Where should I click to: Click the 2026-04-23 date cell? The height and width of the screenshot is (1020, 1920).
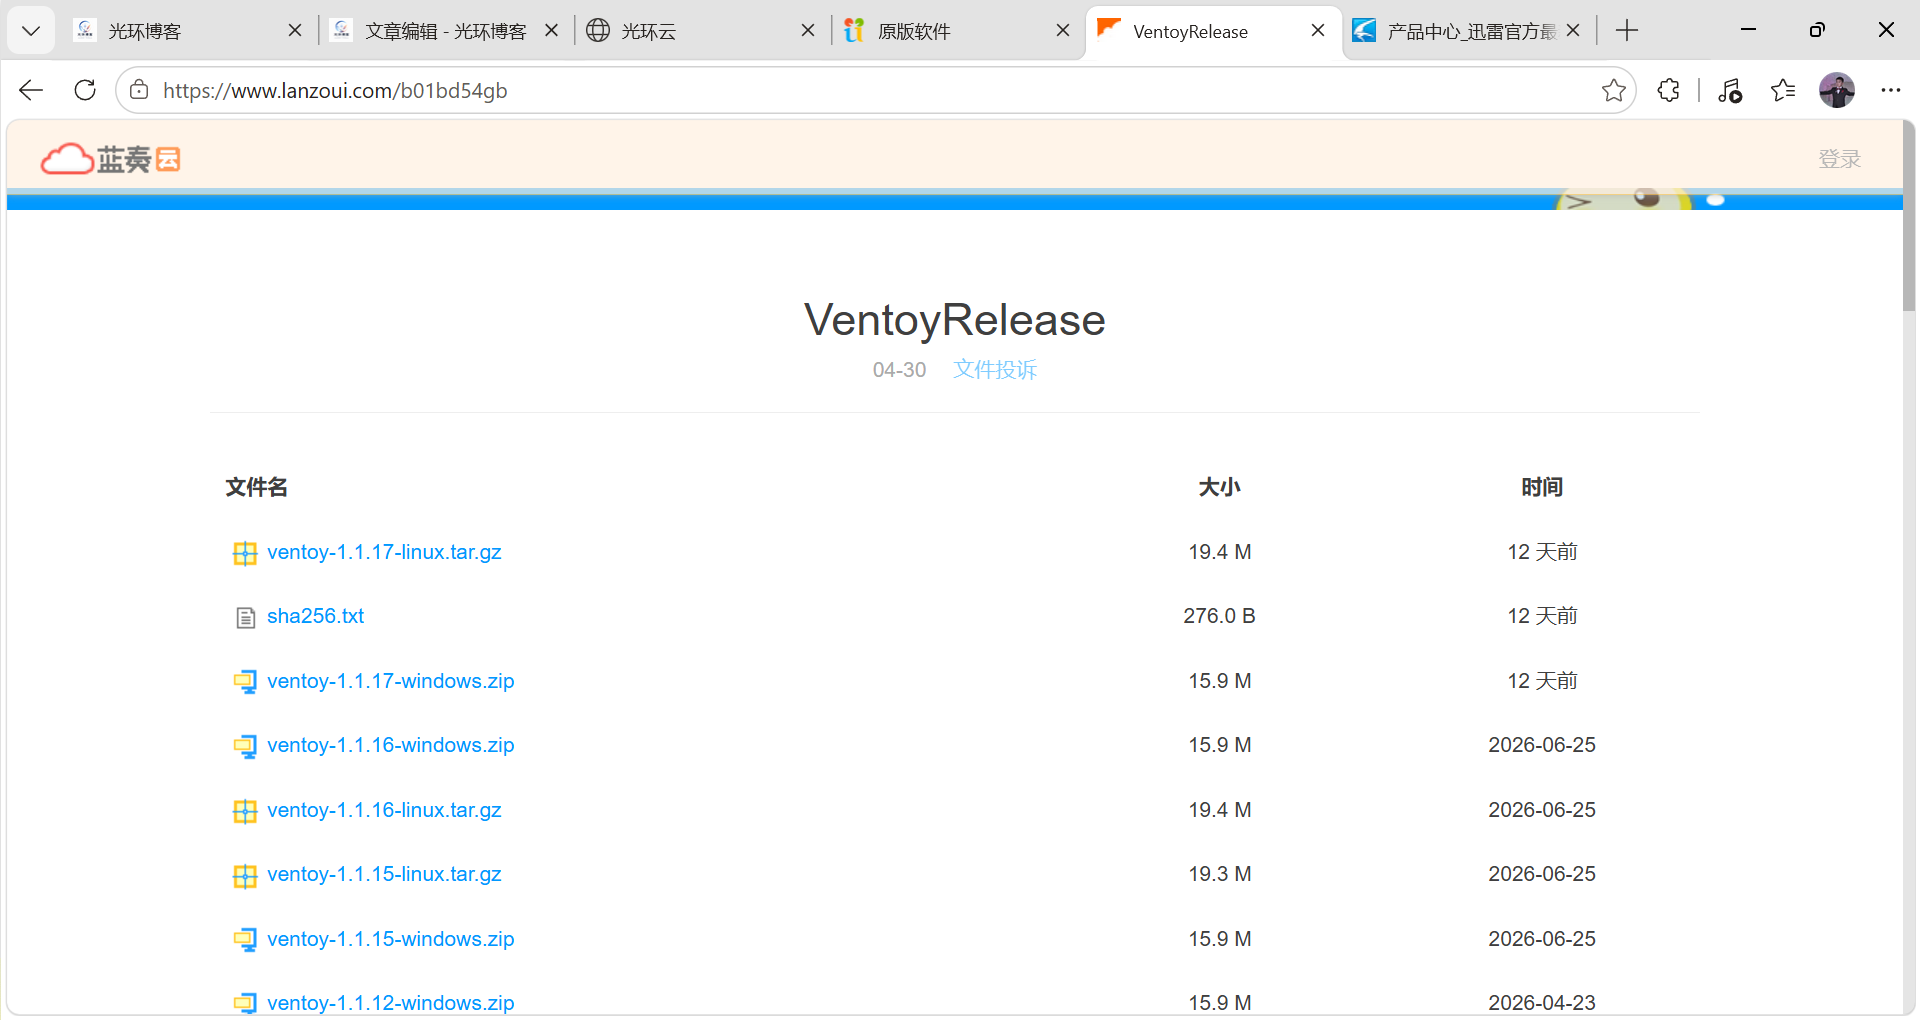click(1542, 1003)
